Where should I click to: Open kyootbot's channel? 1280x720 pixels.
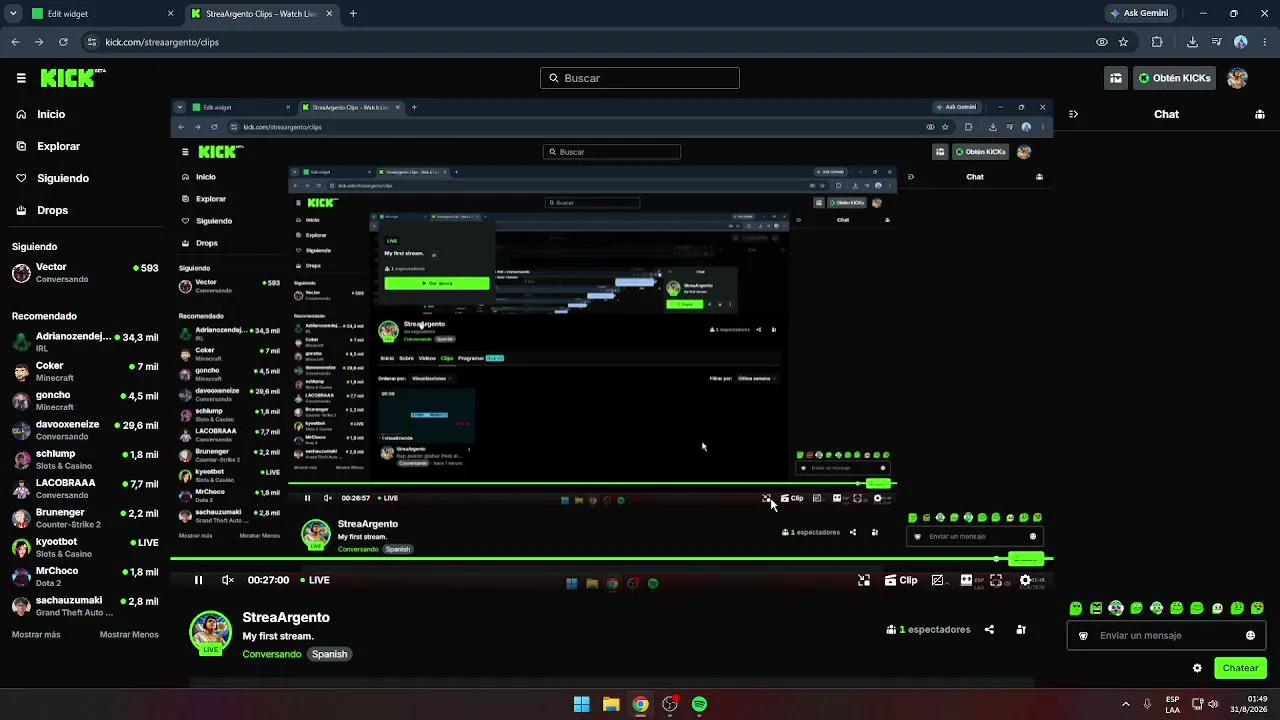point(85,548)
